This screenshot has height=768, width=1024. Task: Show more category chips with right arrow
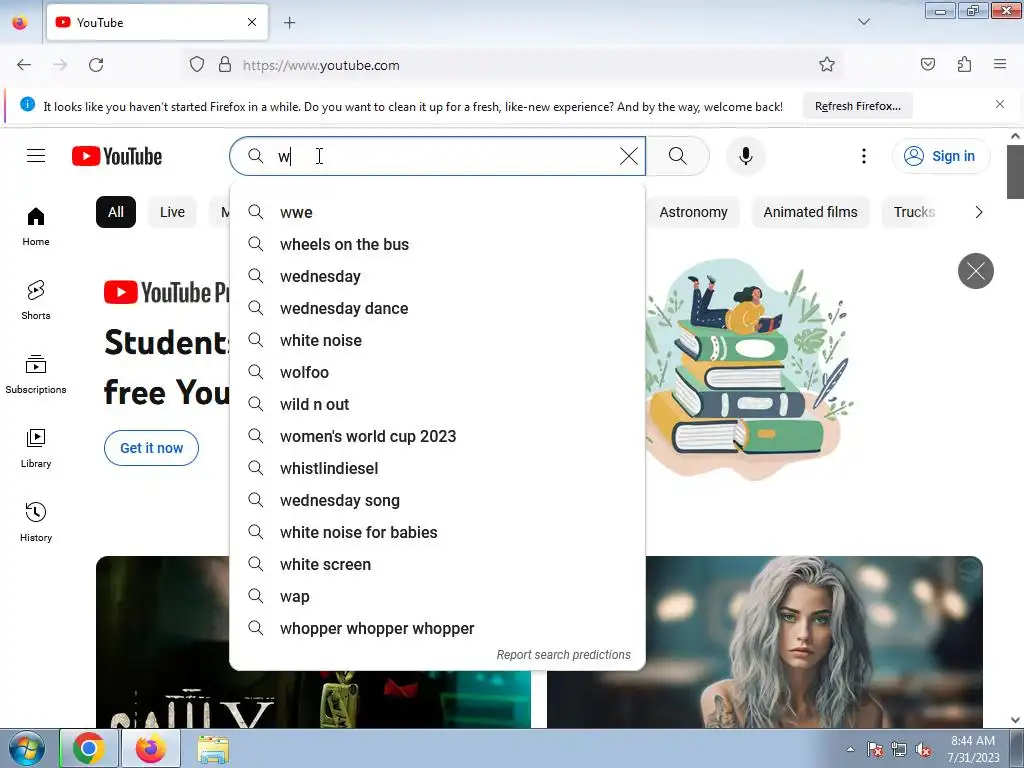point(978,212)
